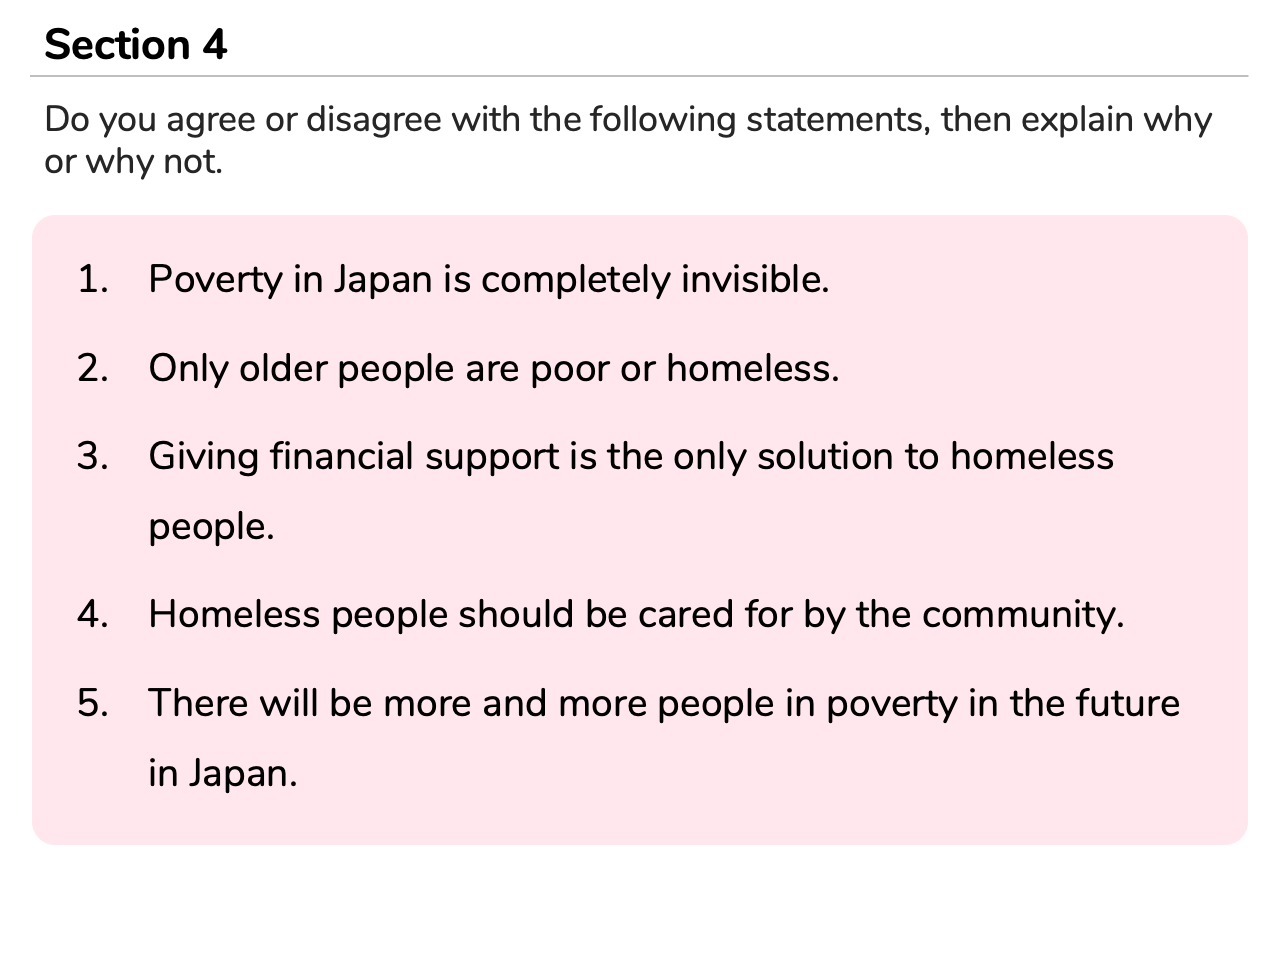Click the horizontal divider under Section 4
Screen dimensions: 1280x960
(x=639, y=76)
